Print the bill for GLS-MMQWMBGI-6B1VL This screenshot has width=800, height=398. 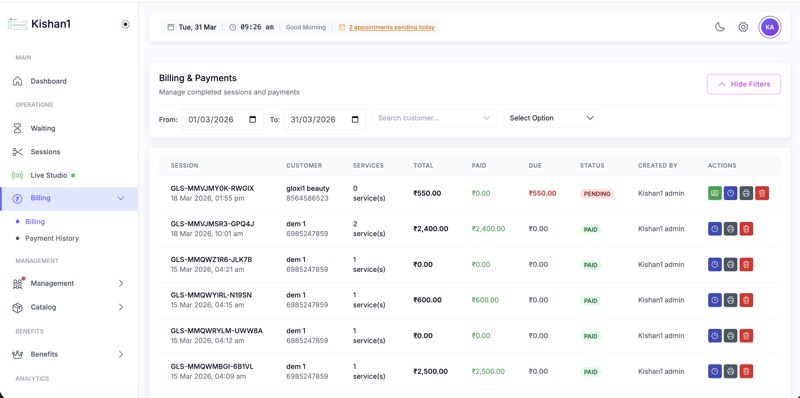(x=731, y=371)
